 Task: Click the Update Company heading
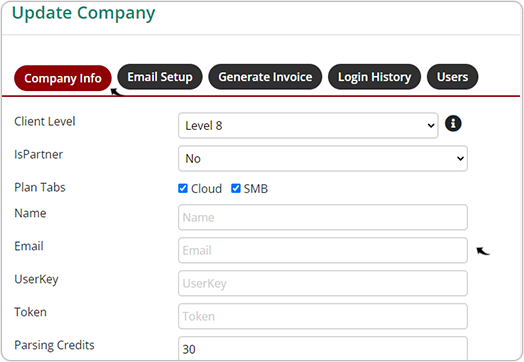(x=84, y=14)
